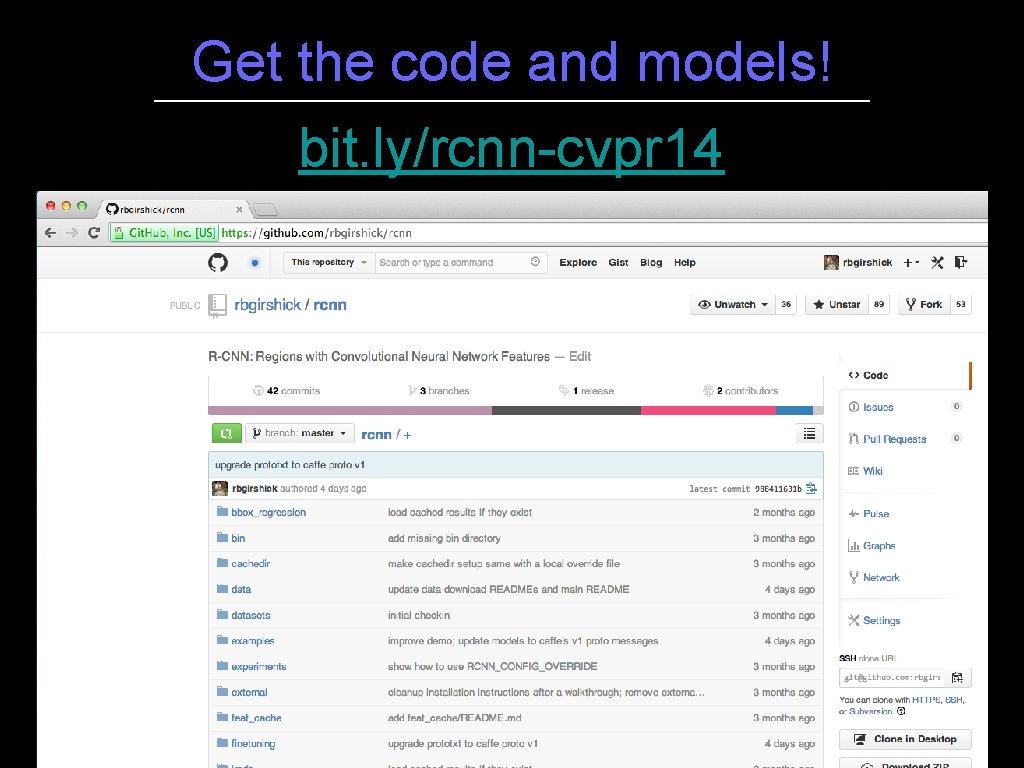This screenshot has width=1024, height=768.
Task: Click the tools wrench icon in the header
Action: pyautogui.click(x=936, y=262)
